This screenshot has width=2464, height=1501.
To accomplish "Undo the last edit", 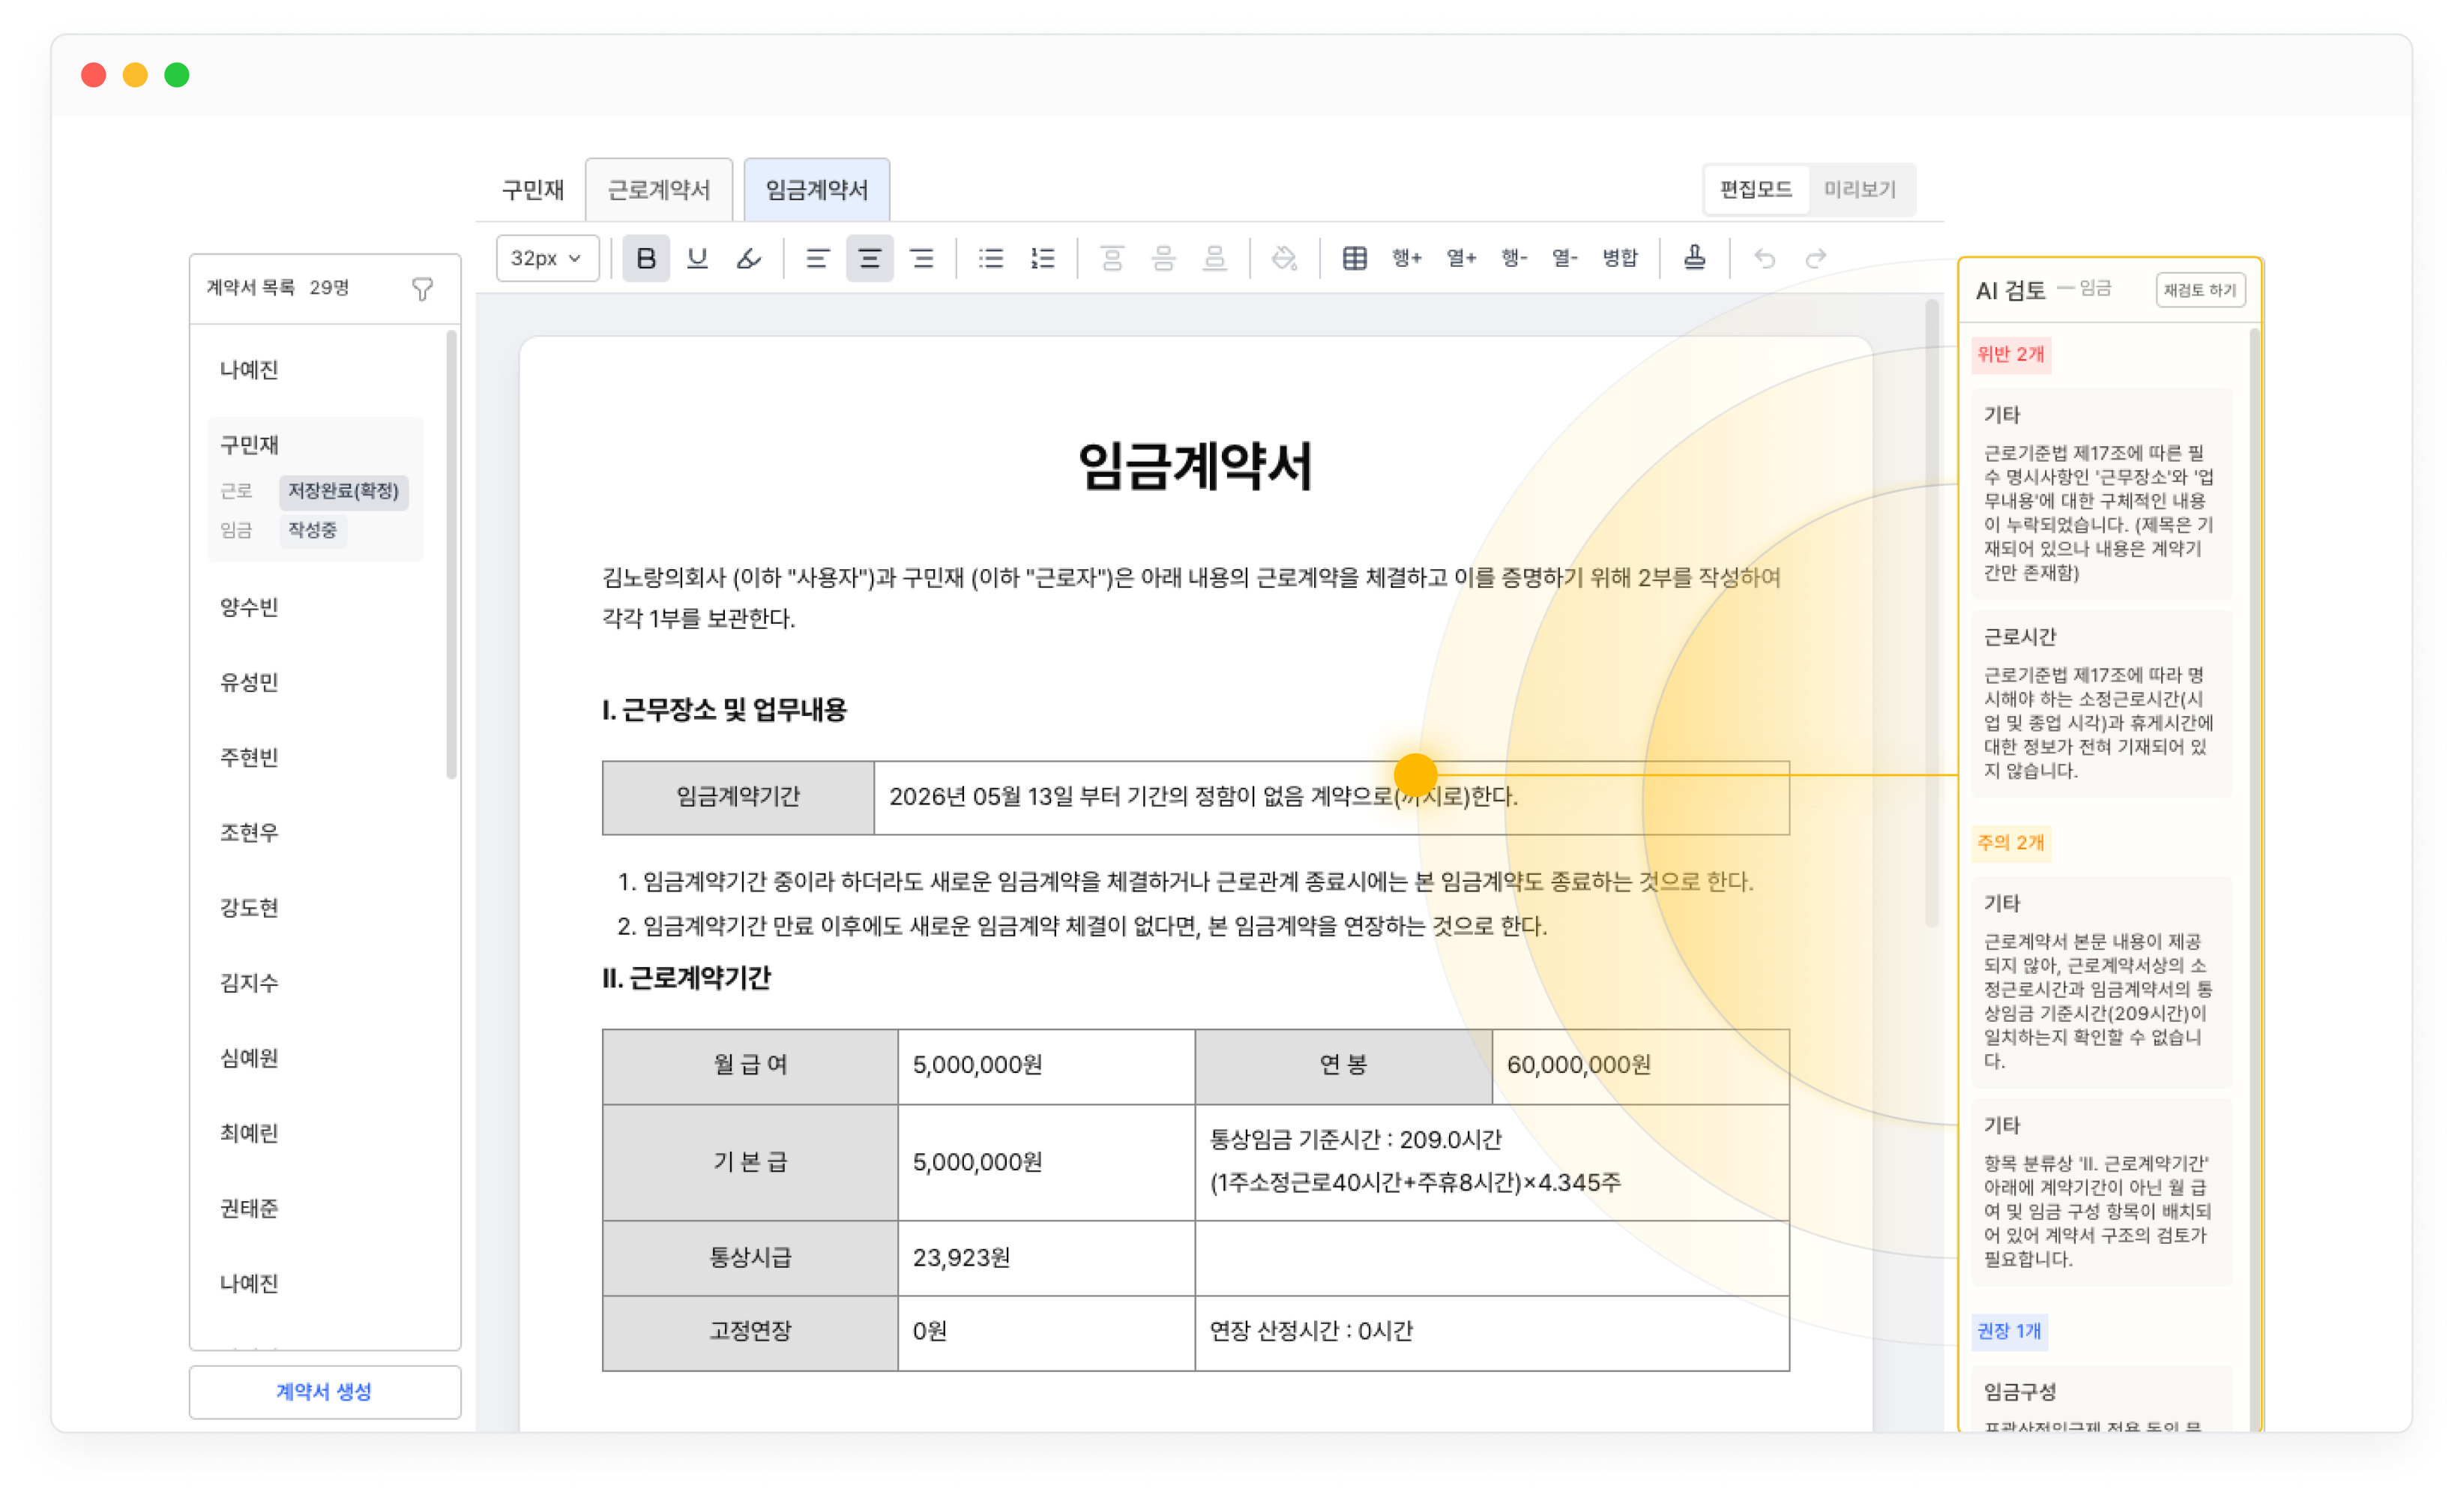I will (x=1764, y=259).
